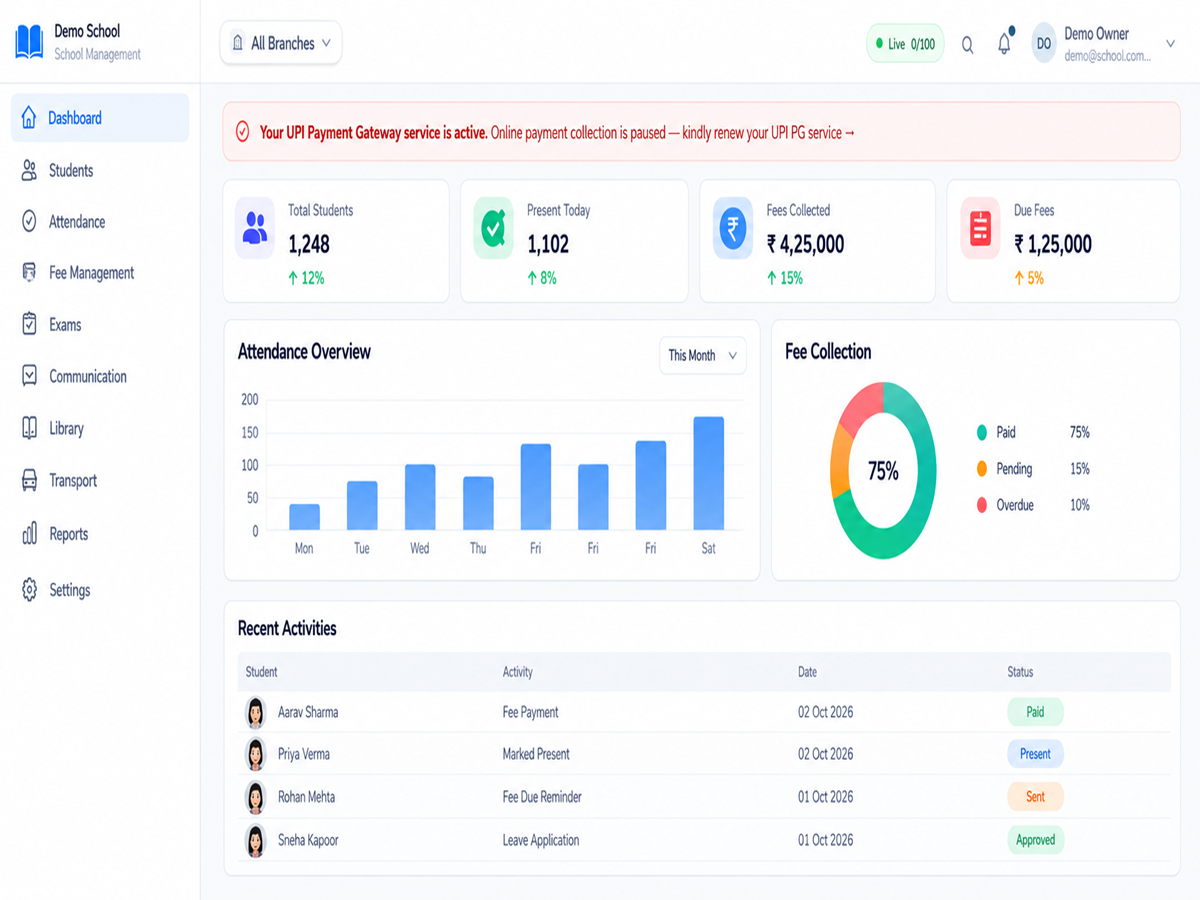1200x900 pixels.
Task: Click the Activity column header
Action: (x=518, y=672)
